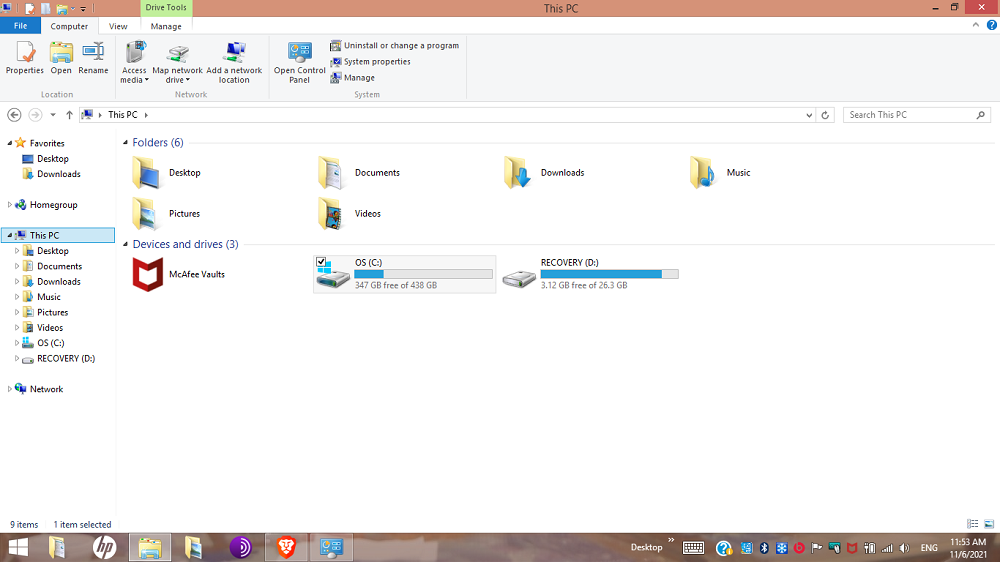
Task: Click the Properties ribbon icon
Action: tap(25, 58)
